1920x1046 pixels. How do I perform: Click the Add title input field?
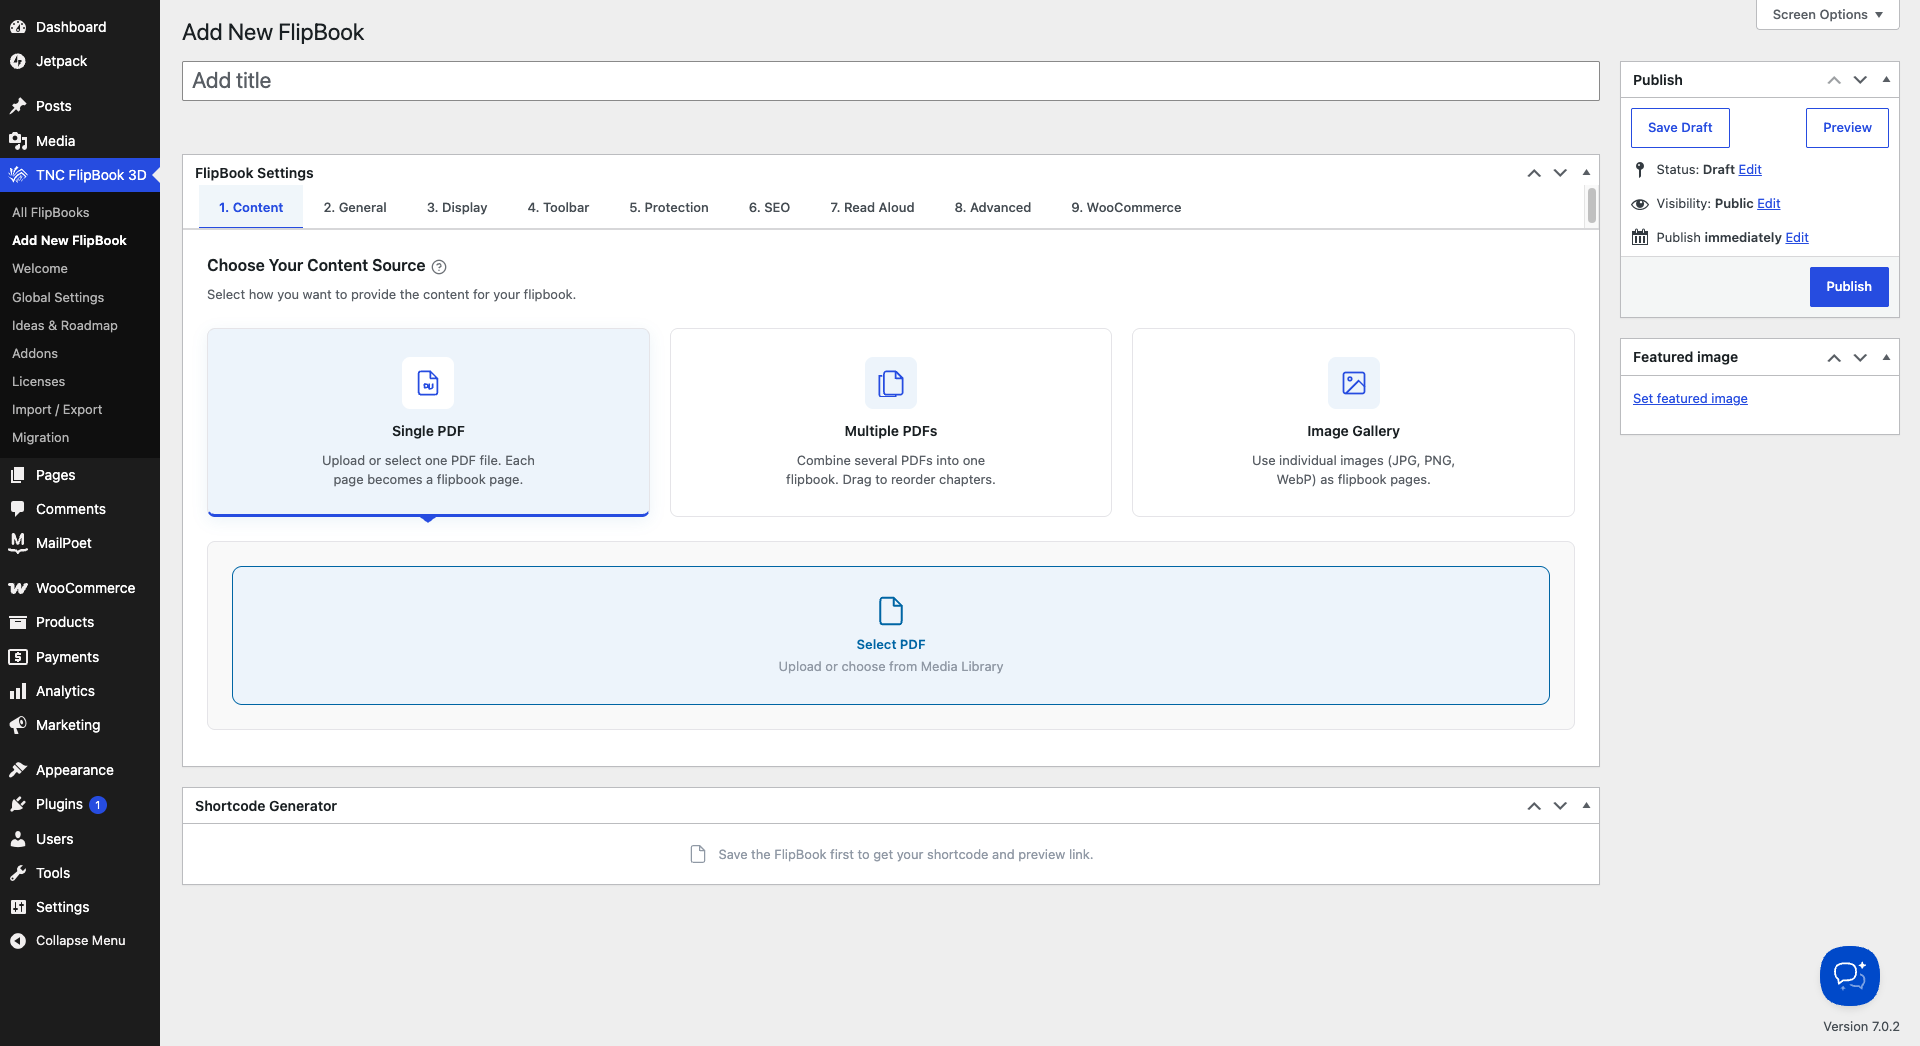891,81
